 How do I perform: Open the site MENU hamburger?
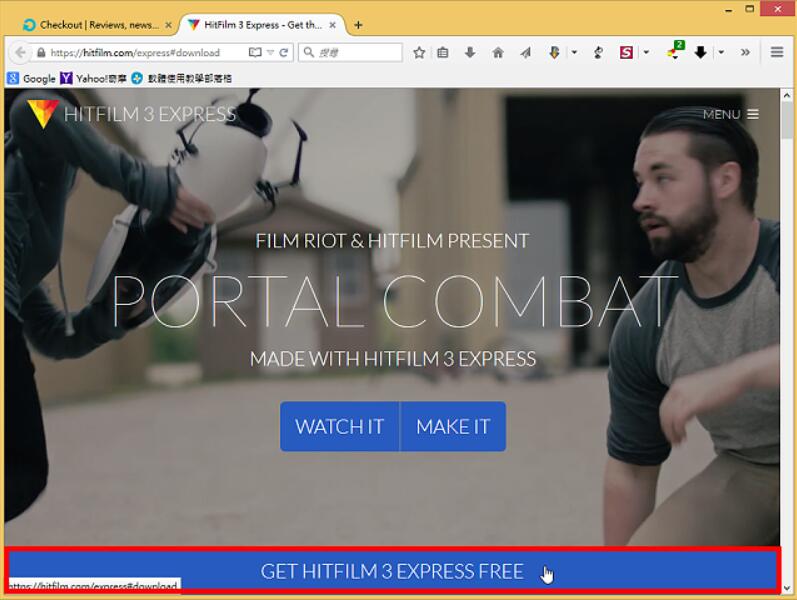(x=730, y=114)
